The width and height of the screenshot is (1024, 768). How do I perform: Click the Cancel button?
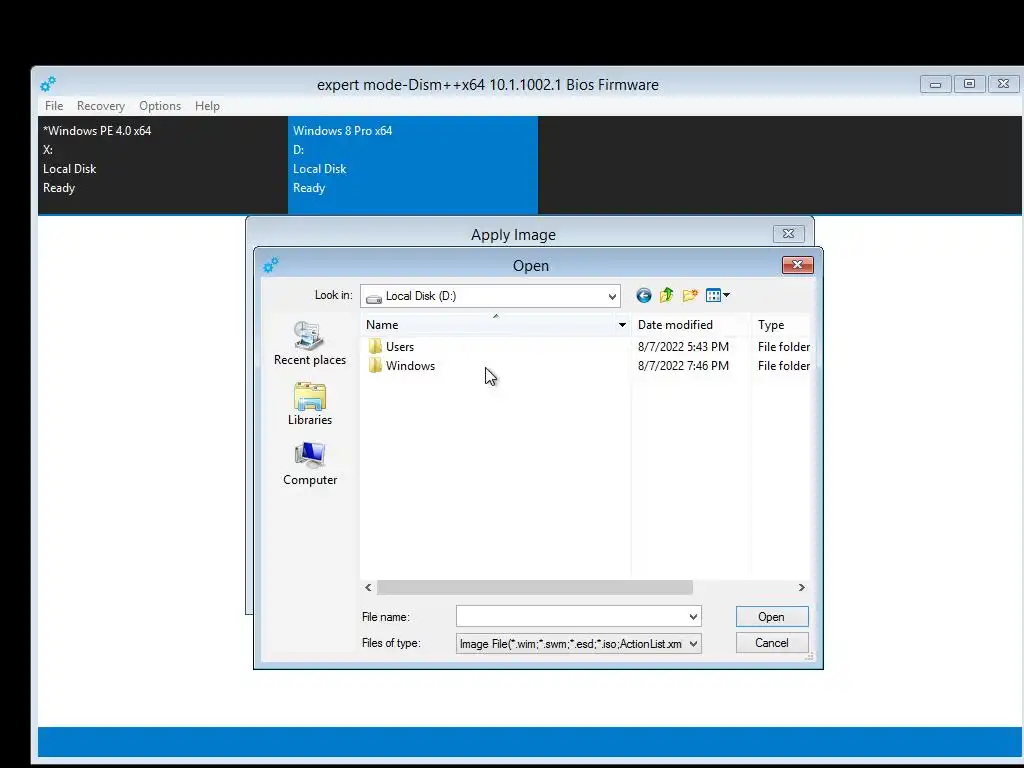pyautogui.click(x=772, y=643)
